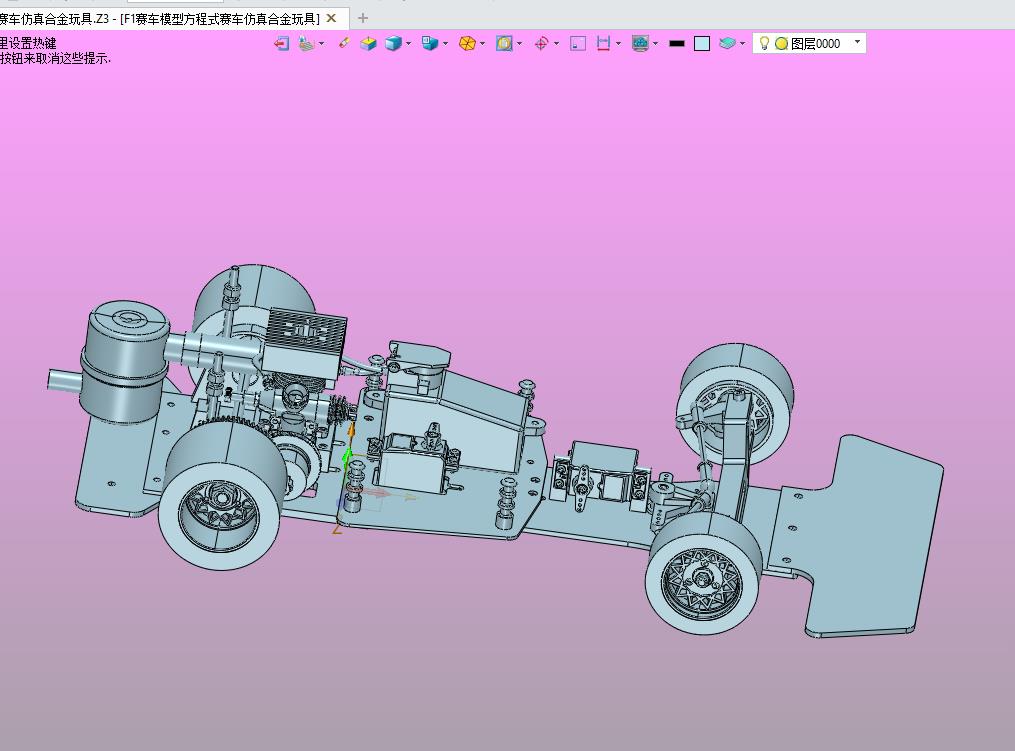Open the 图层0000 layer dropdown arrow
Image resolution: width=1015 pixels, height=751 pixels.
857,42
